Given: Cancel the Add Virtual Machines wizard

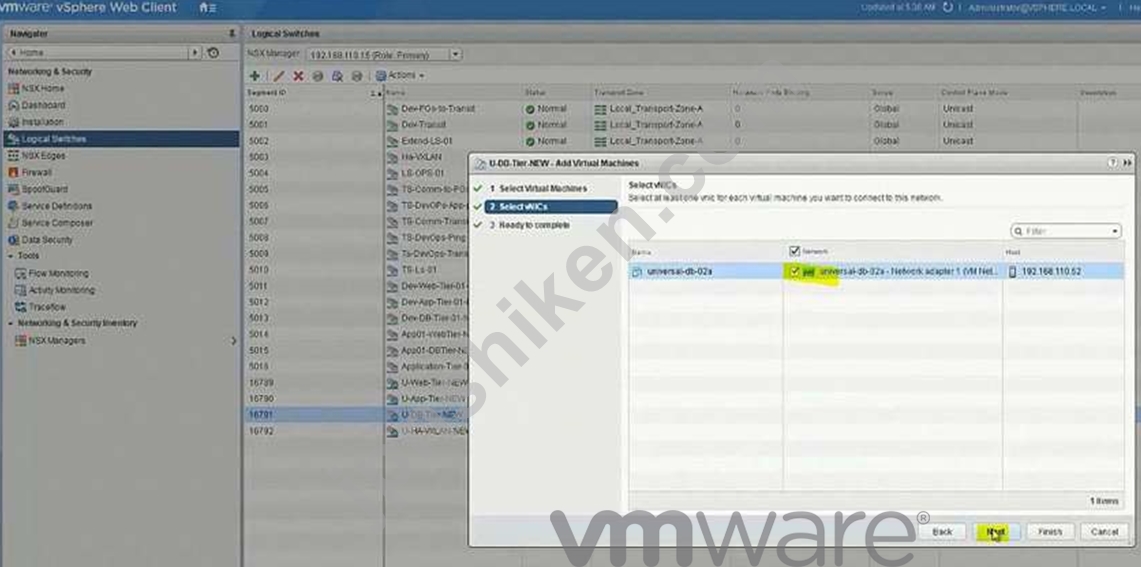Looking at the screenshot, I should tap(1105, 532).
